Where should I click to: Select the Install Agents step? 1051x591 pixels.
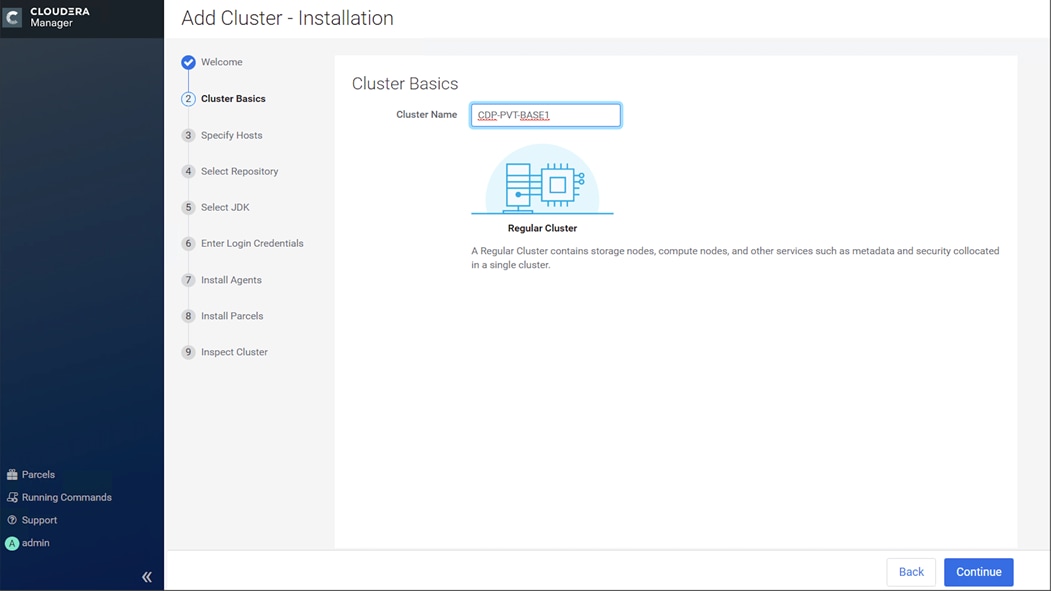click(231, 280)
